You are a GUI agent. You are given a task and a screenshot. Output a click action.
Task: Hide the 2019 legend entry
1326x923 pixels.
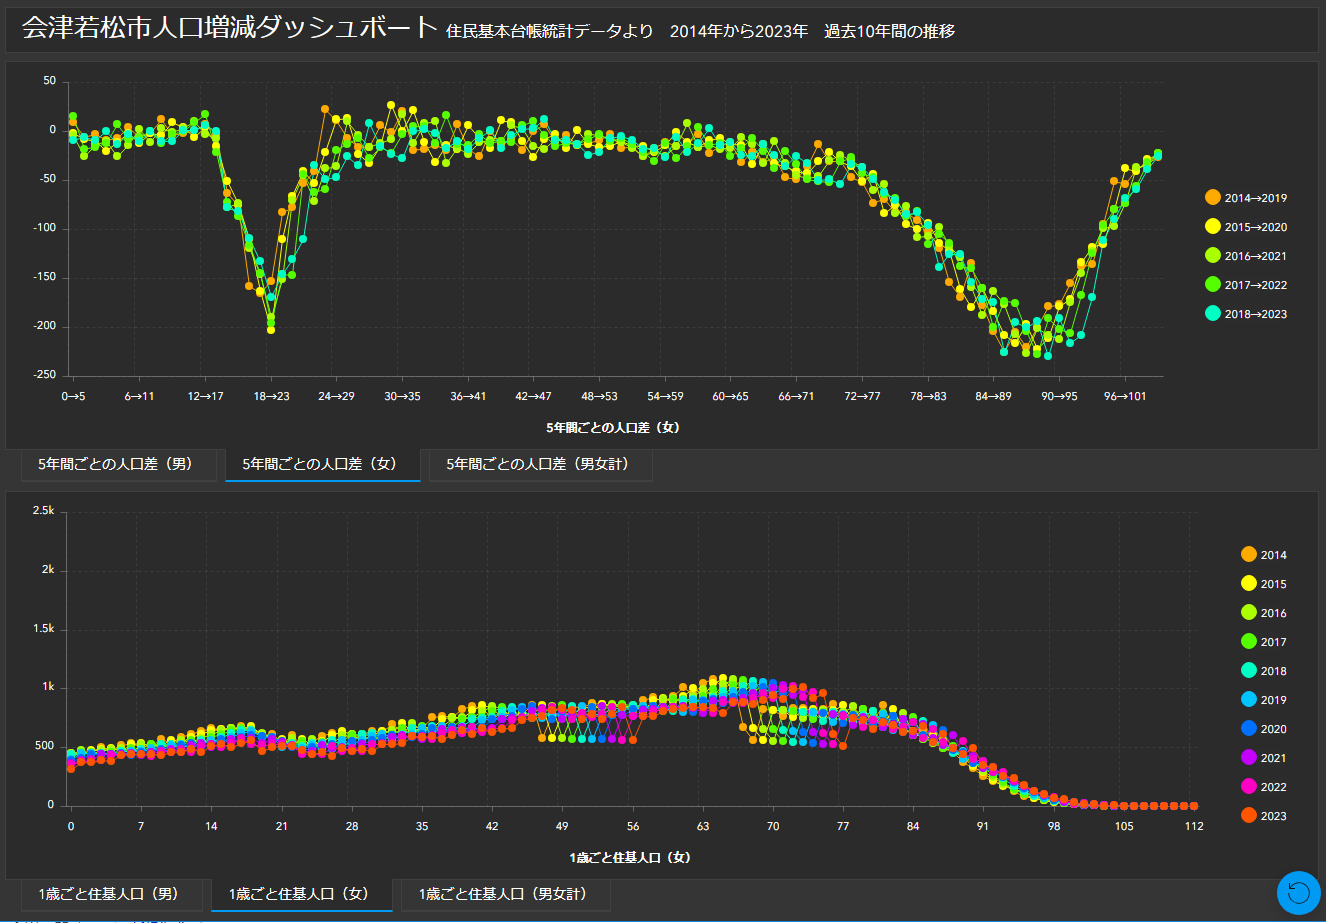pyautogui.click(x=1264, y=700)
